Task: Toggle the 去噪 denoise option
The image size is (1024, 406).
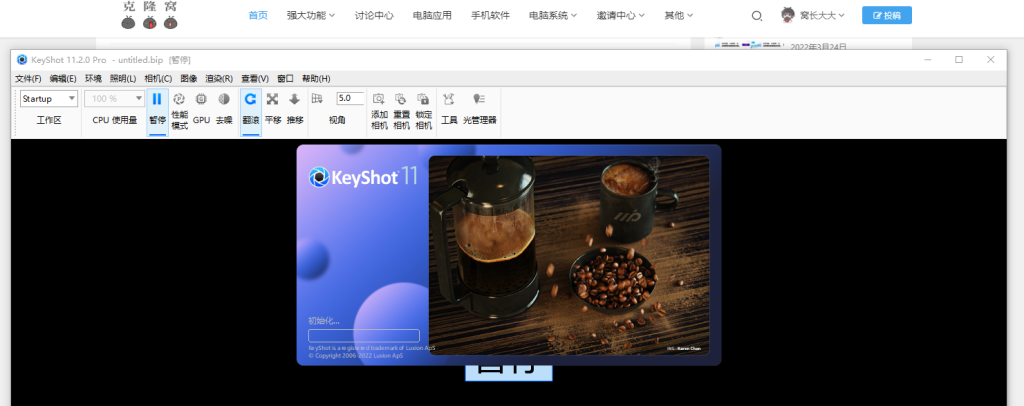Action: pyautogui.click(x=224, y=109)
